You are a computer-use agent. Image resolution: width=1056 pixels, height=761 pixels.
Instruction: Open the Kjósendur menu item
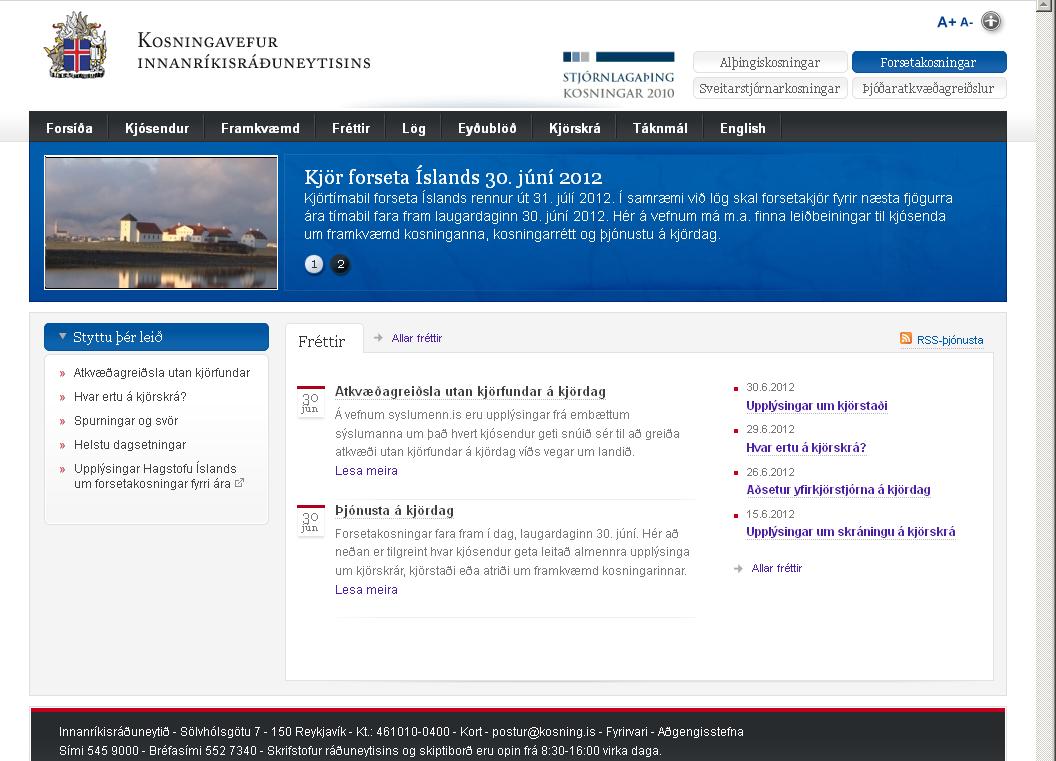[x=157, y=128]
